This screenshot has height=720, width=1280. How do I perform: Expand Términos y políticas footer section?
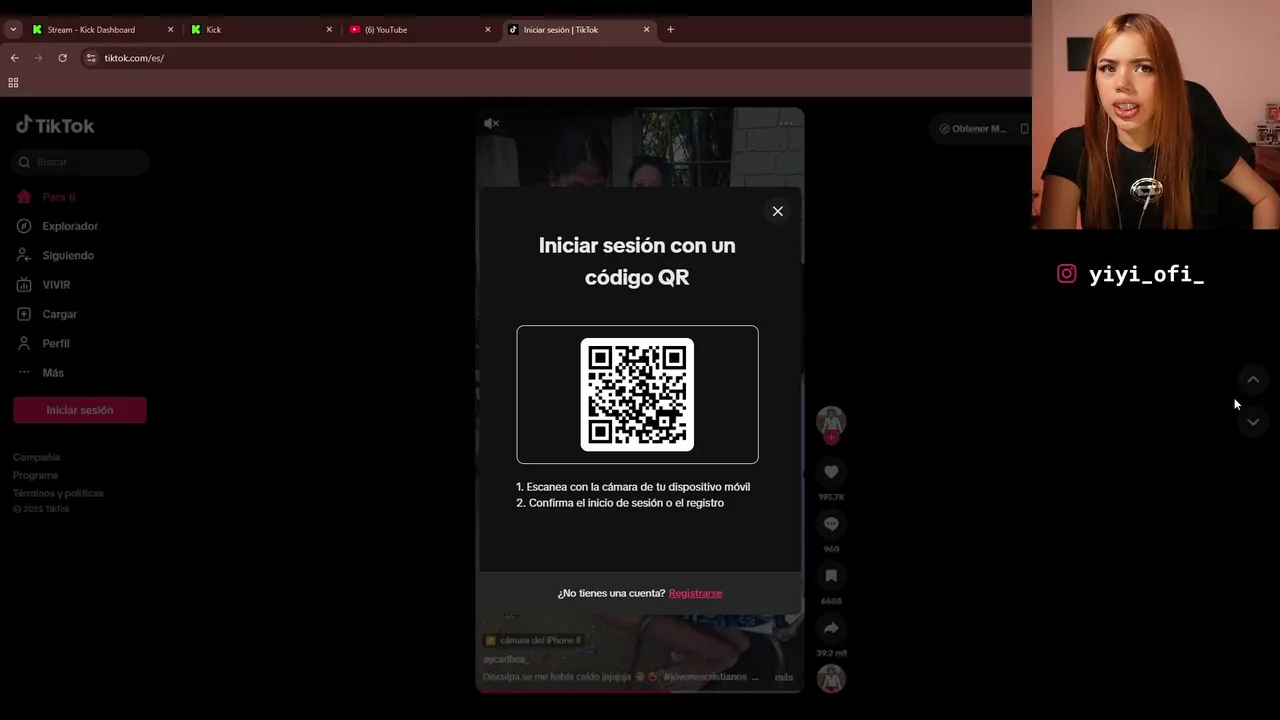[58, 493]
